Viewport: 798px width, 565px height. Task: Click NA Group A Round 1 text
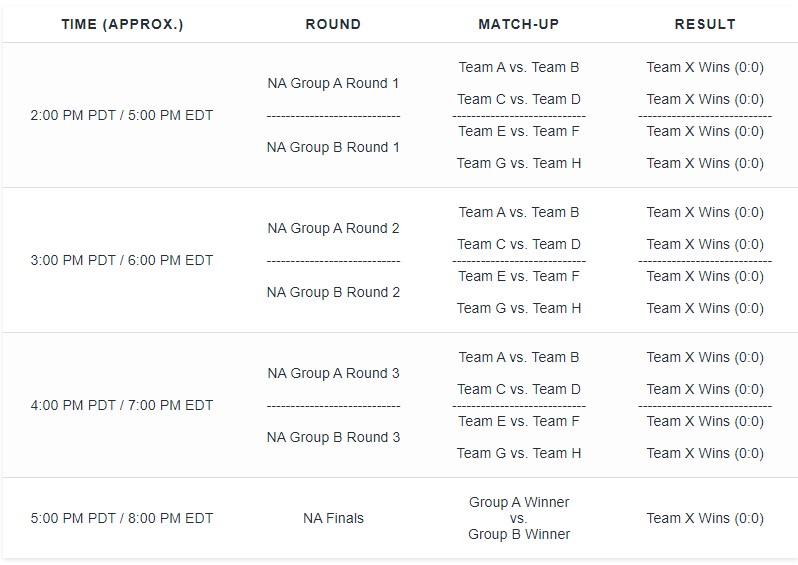(333, 83)
